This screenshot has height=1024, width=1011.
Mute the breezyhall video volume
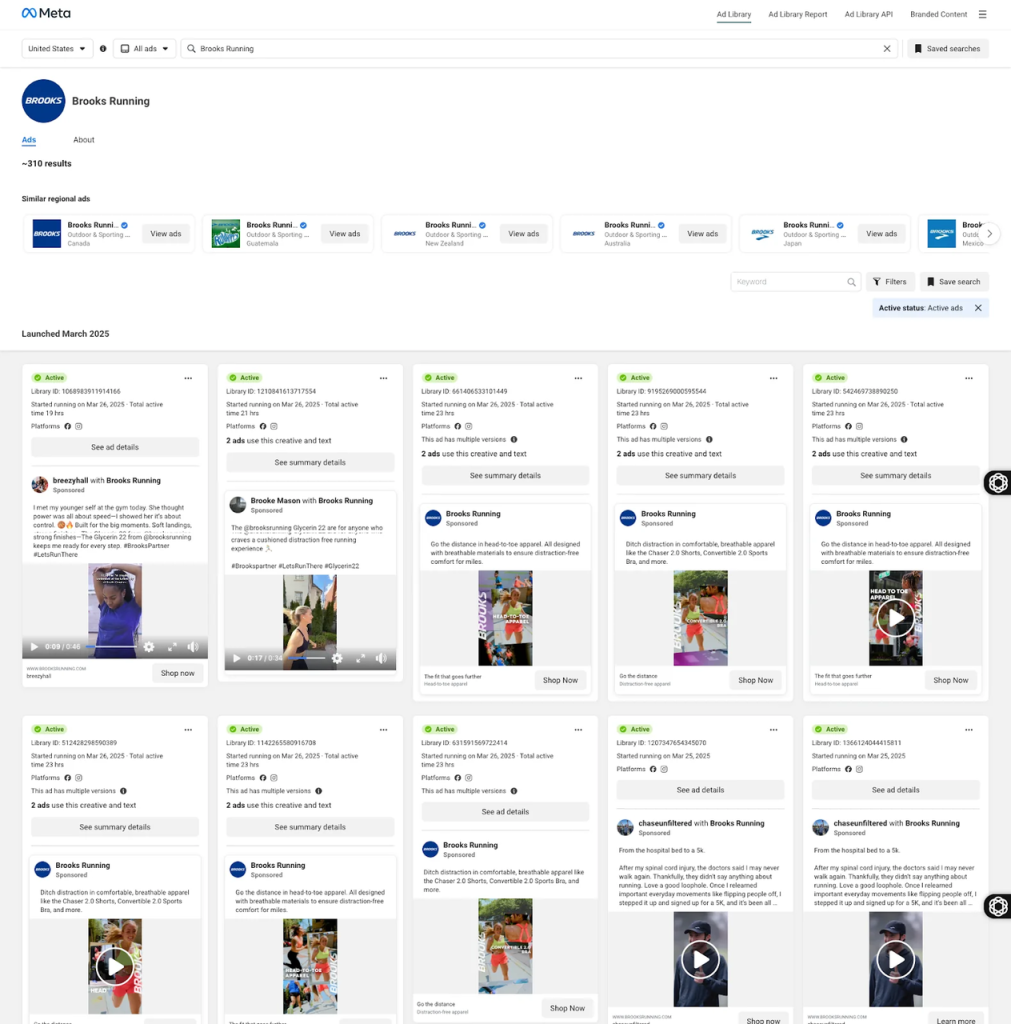click(193, 647)
